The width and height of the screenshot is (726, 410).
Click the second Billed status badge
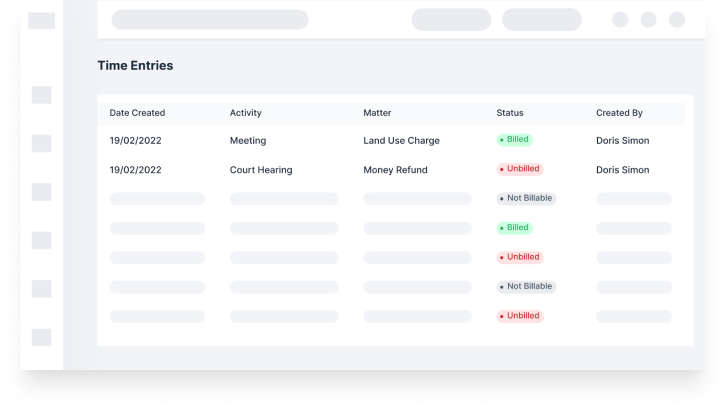pos(514,228)
